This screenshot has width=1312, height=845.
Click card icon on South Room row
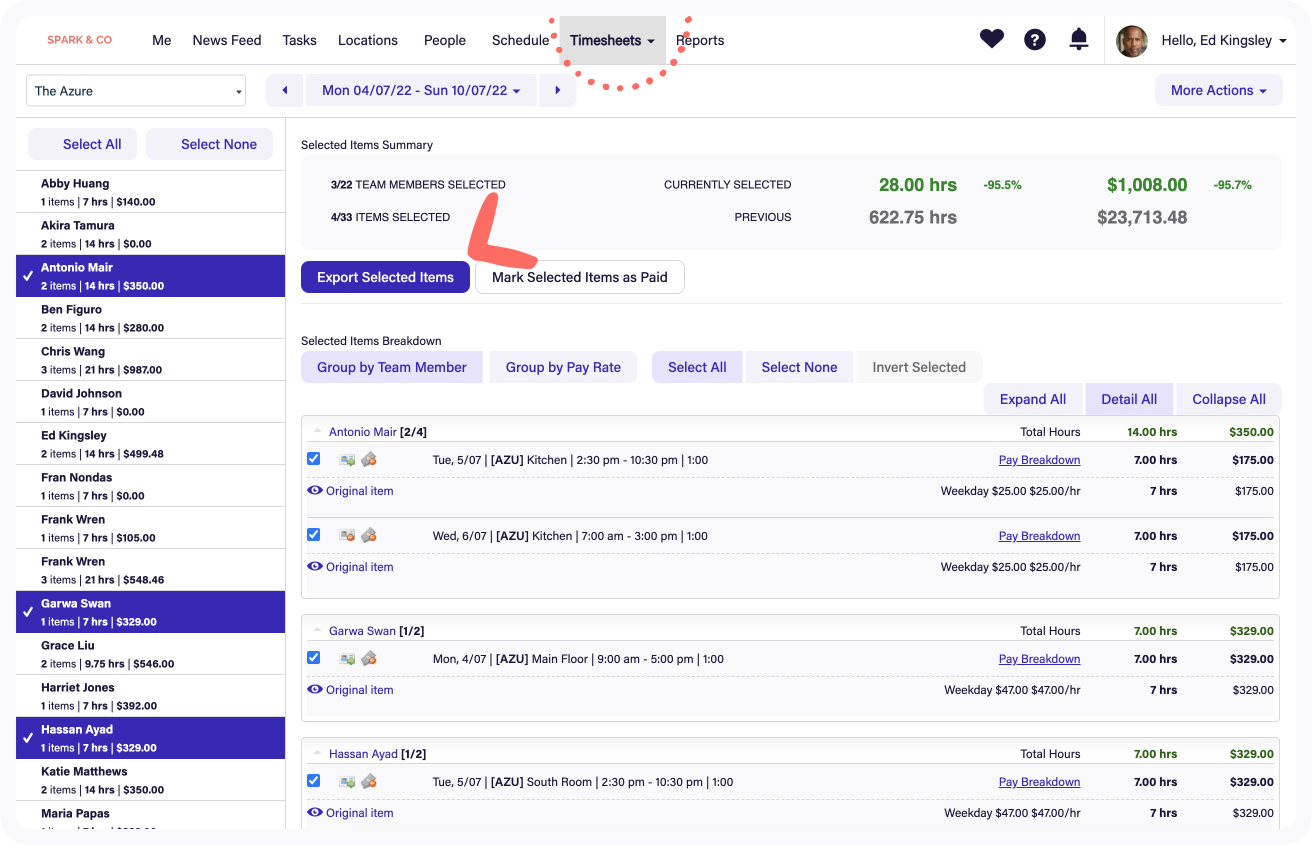tap(347, 782)
